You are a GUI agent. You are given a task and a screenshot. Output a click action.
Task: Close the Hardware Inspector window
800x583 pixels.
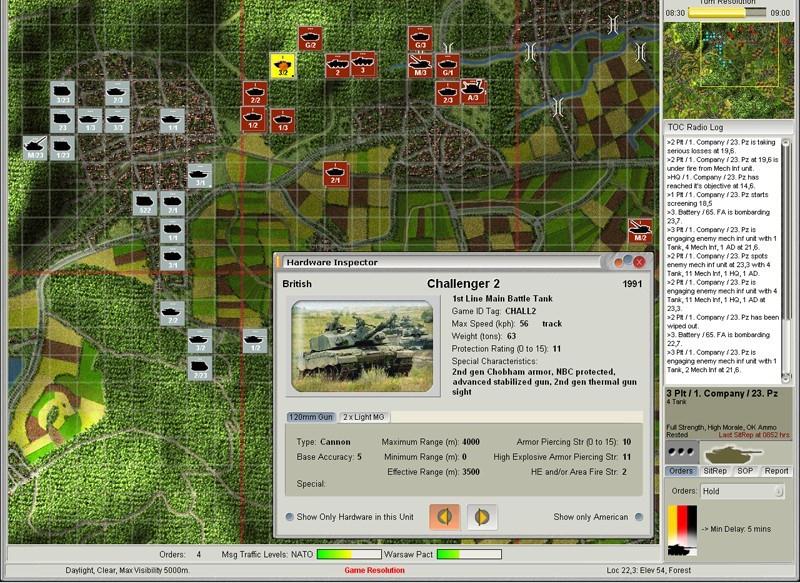(x=640, y=261)
